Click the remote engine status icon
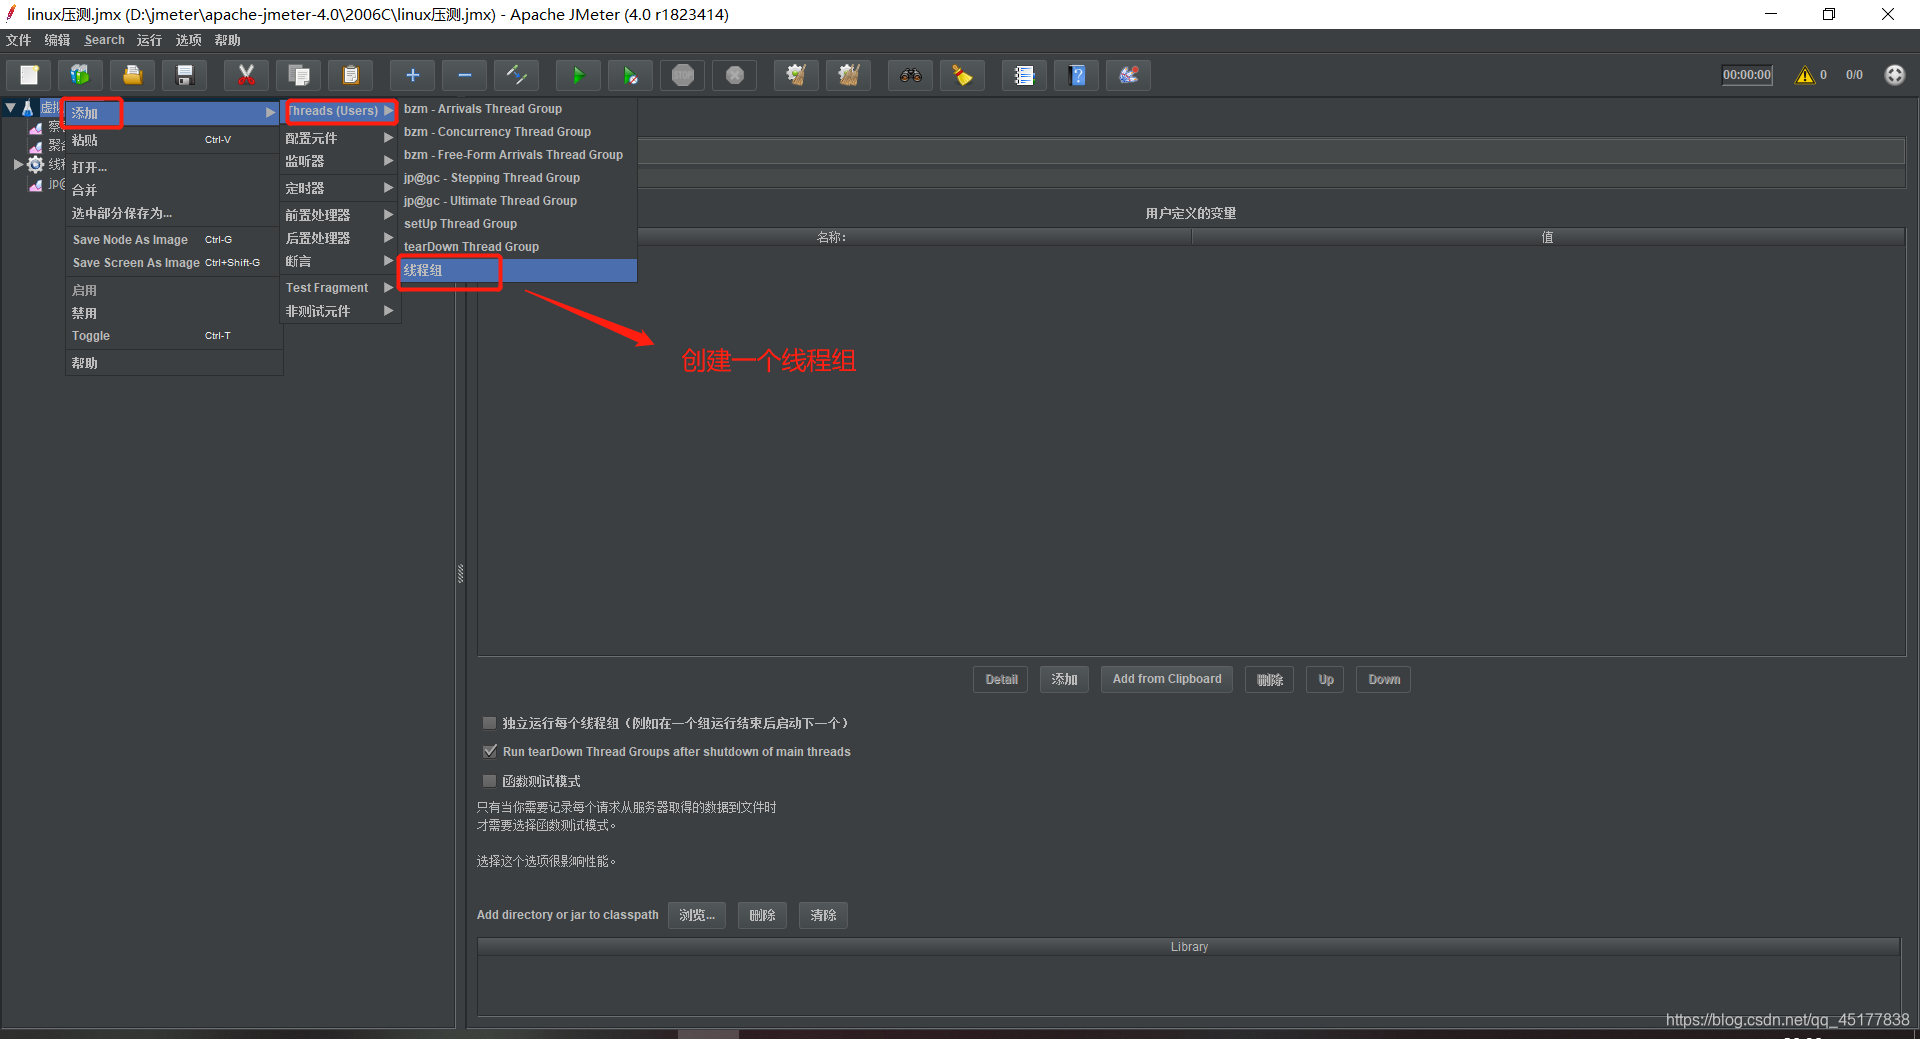The image size is (1920, 1039). point(1894,75)
